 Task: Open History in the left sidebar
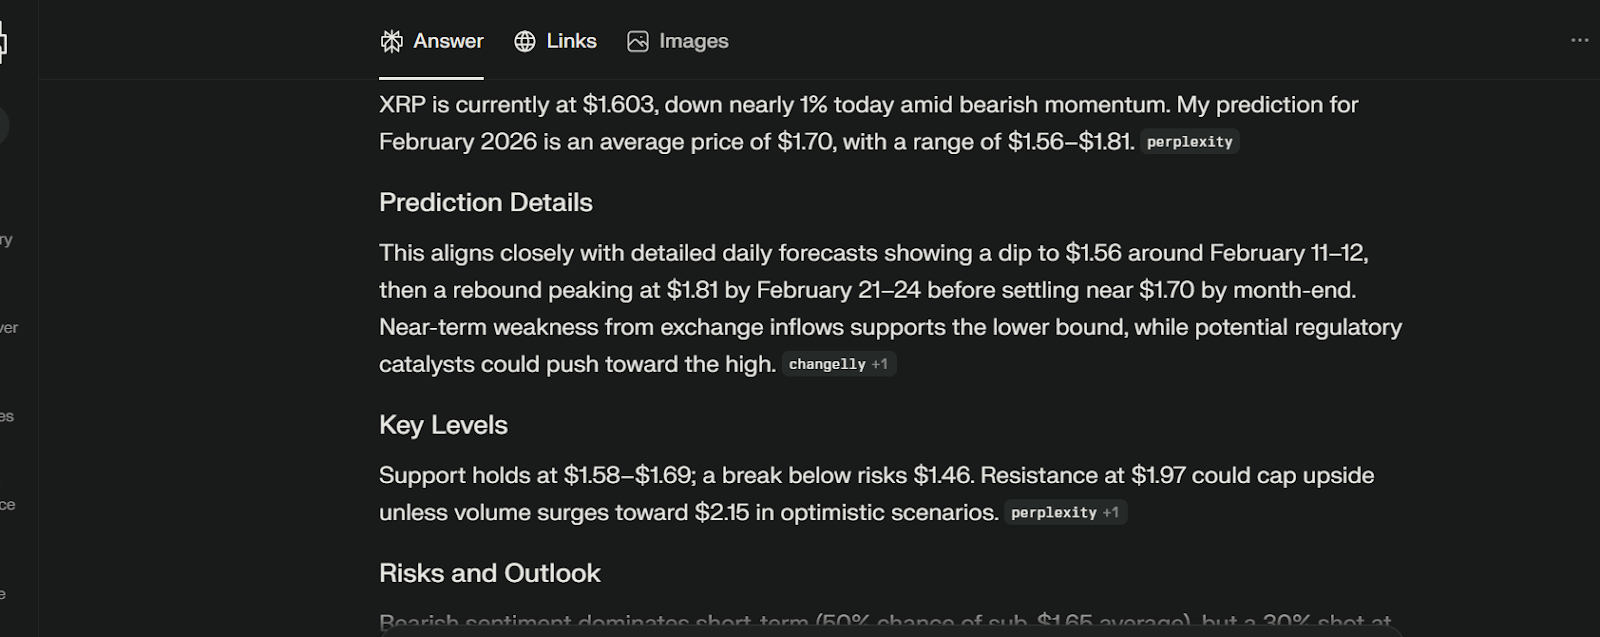pyautogui.click(x=6, y=240)
